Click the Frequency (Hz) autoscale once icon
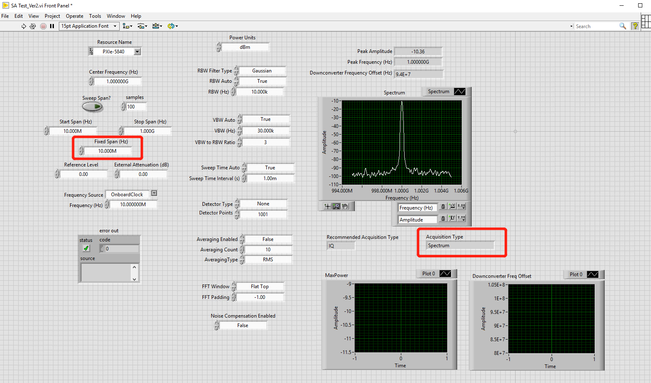The image size is (651, 383). pos(452,207)
